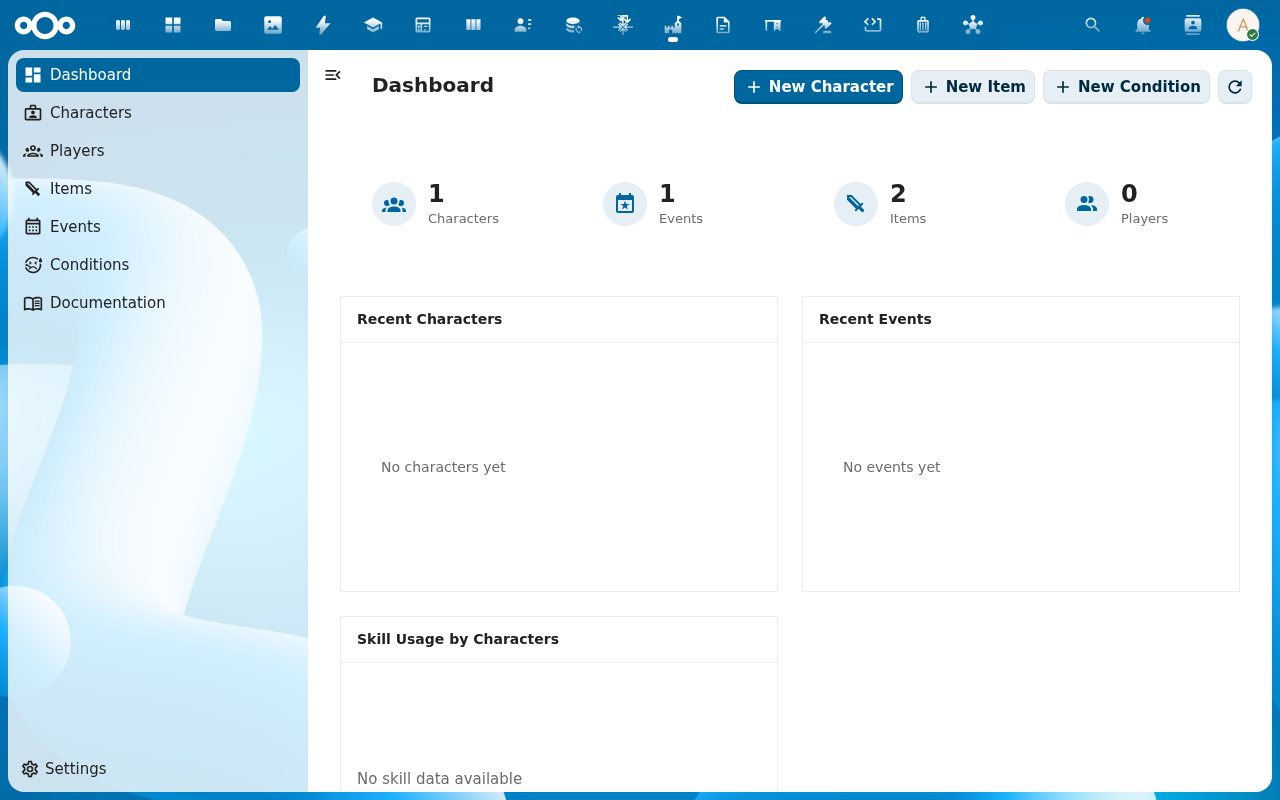
Task: Open the desk app icon
Action: click(773, 25)
